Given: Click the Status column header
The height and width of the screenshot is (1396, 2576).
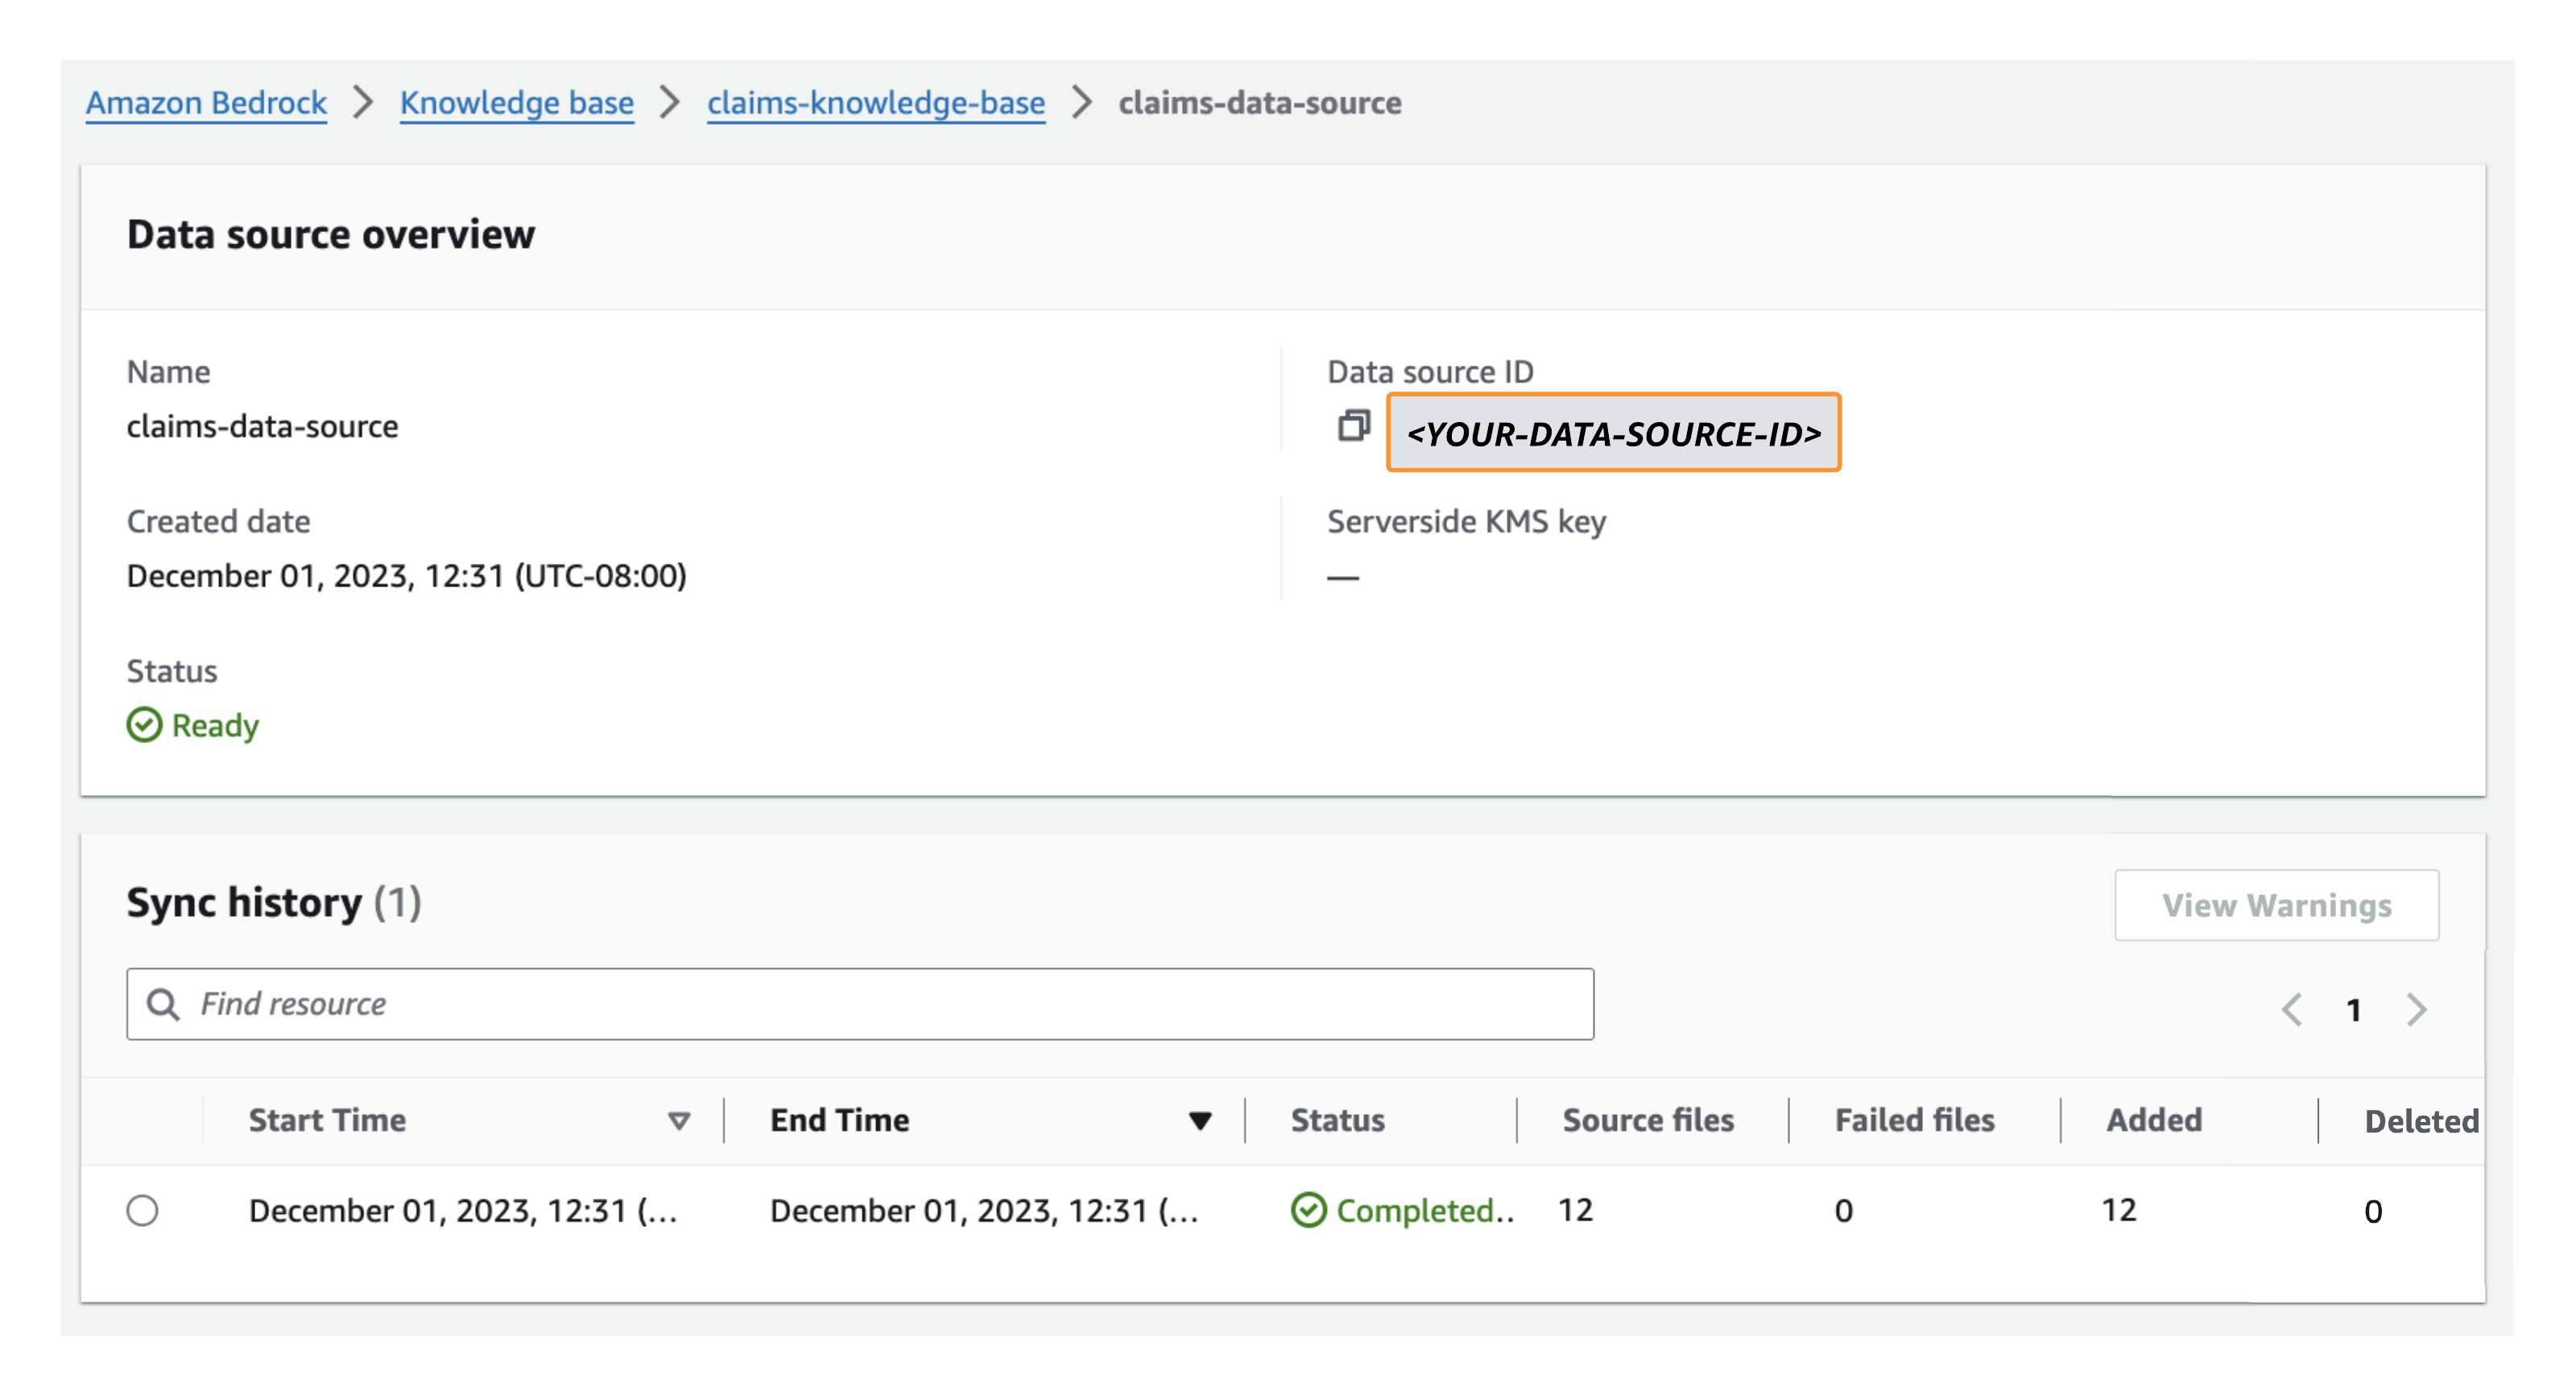Looking at the screenshot, I should (x=1337, y=1120).
